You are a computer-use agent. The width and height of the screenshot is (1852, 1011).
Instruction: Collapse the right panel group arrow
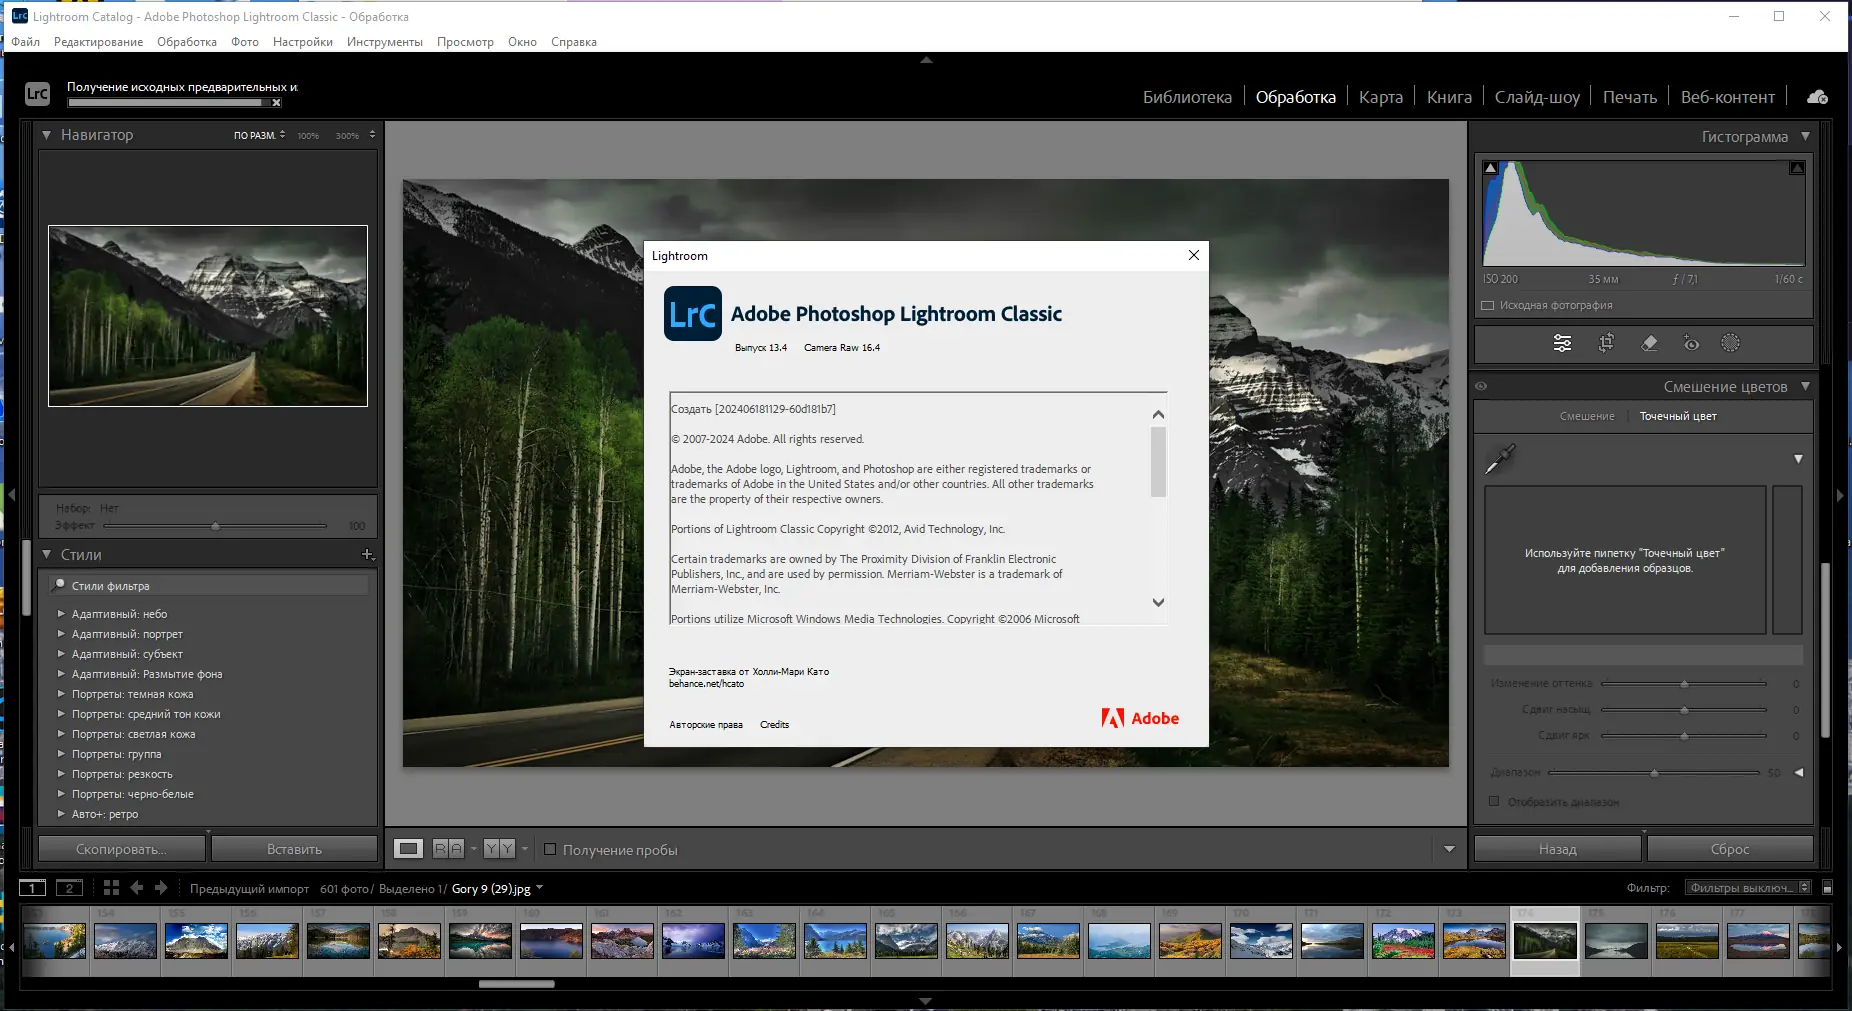tap(1840, 495)
